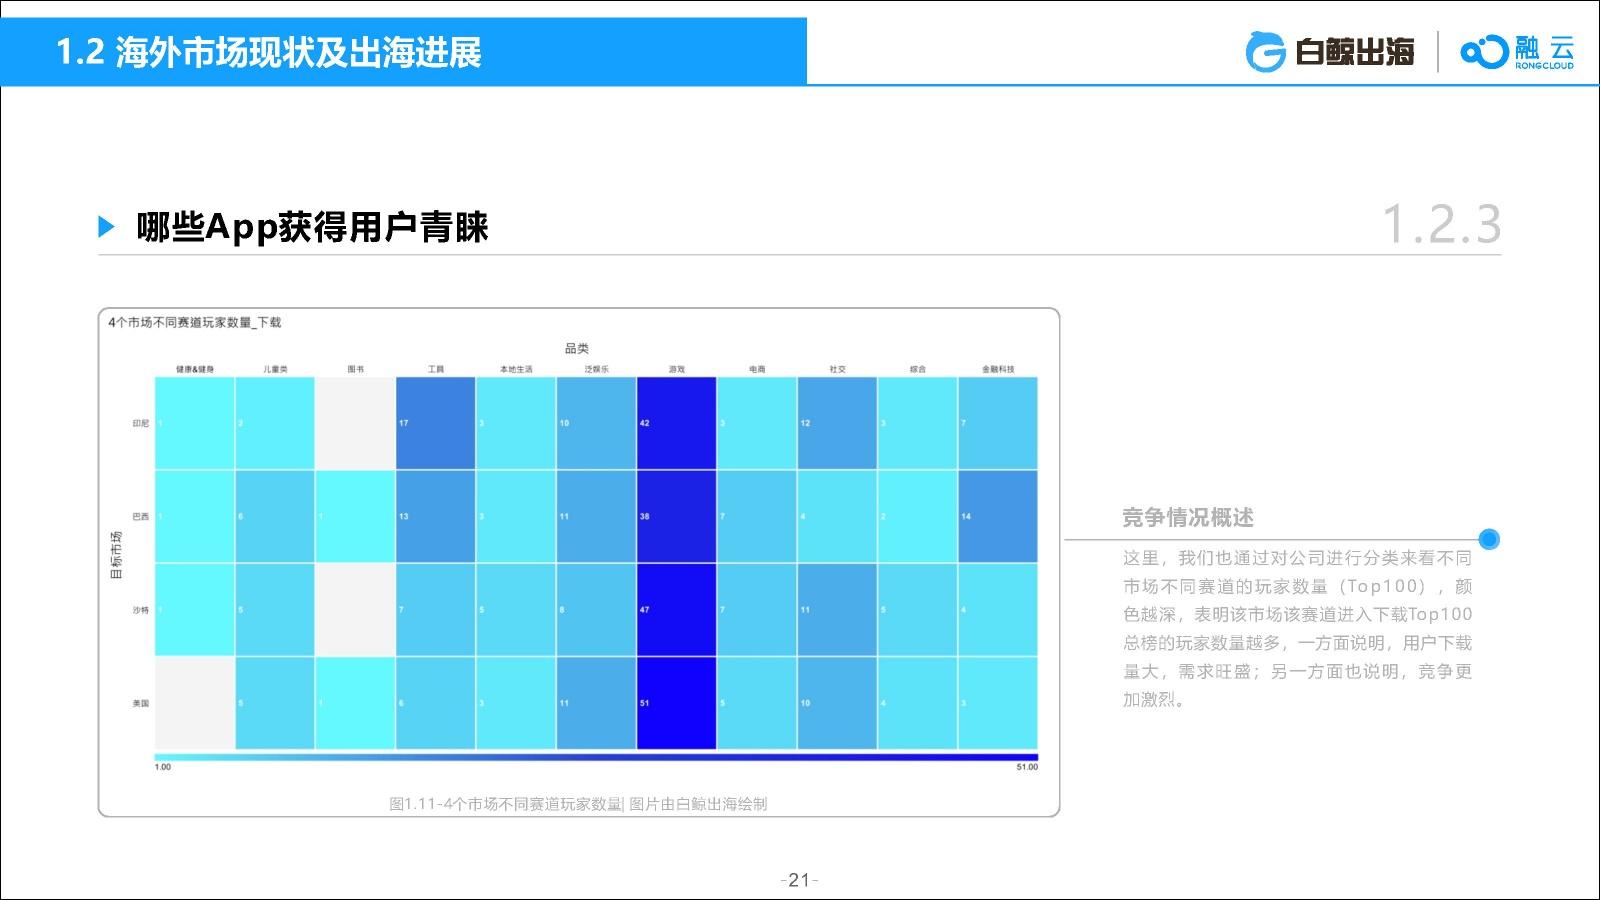
Task: Click the 融云 RongCloud logo
Action: [x=1517, y=52]
